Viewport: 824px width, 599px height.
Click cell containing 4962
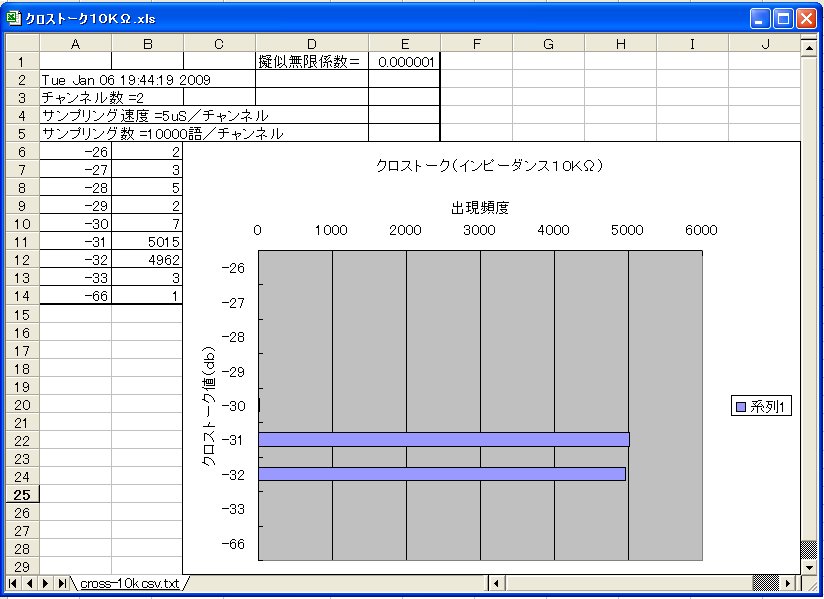point(147,260)
